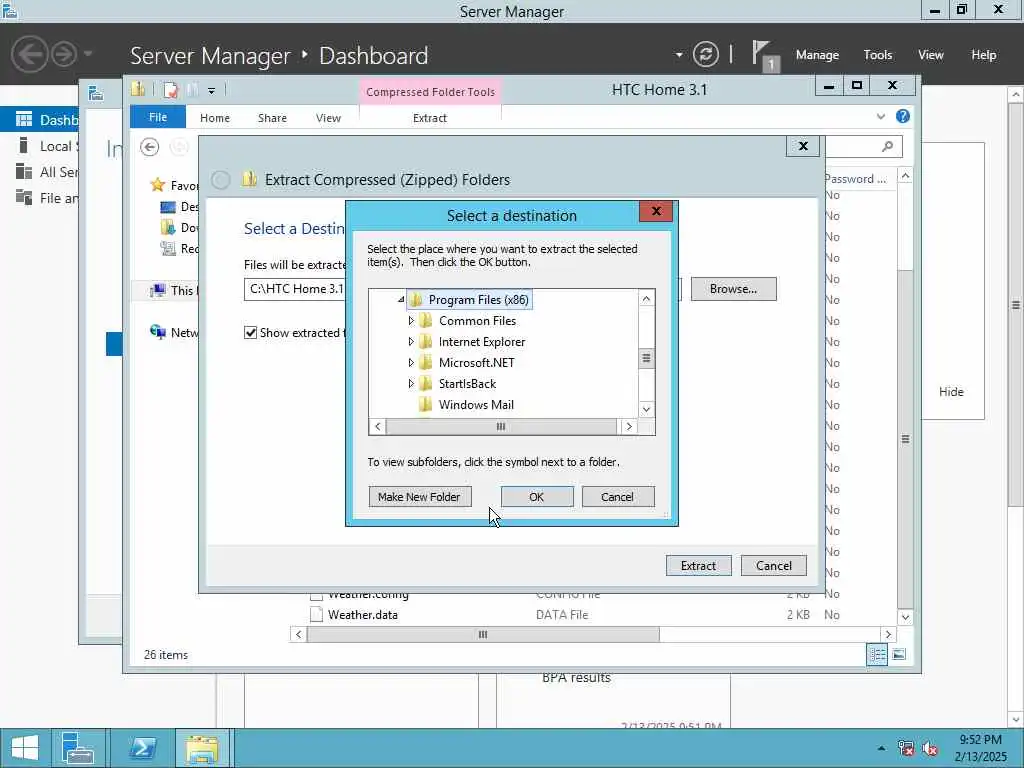Click the Explorer window folder icon in quick access toolbar
Image resolution: width=1024 pixels, height=768 pixels.
[x=138, y=89]
